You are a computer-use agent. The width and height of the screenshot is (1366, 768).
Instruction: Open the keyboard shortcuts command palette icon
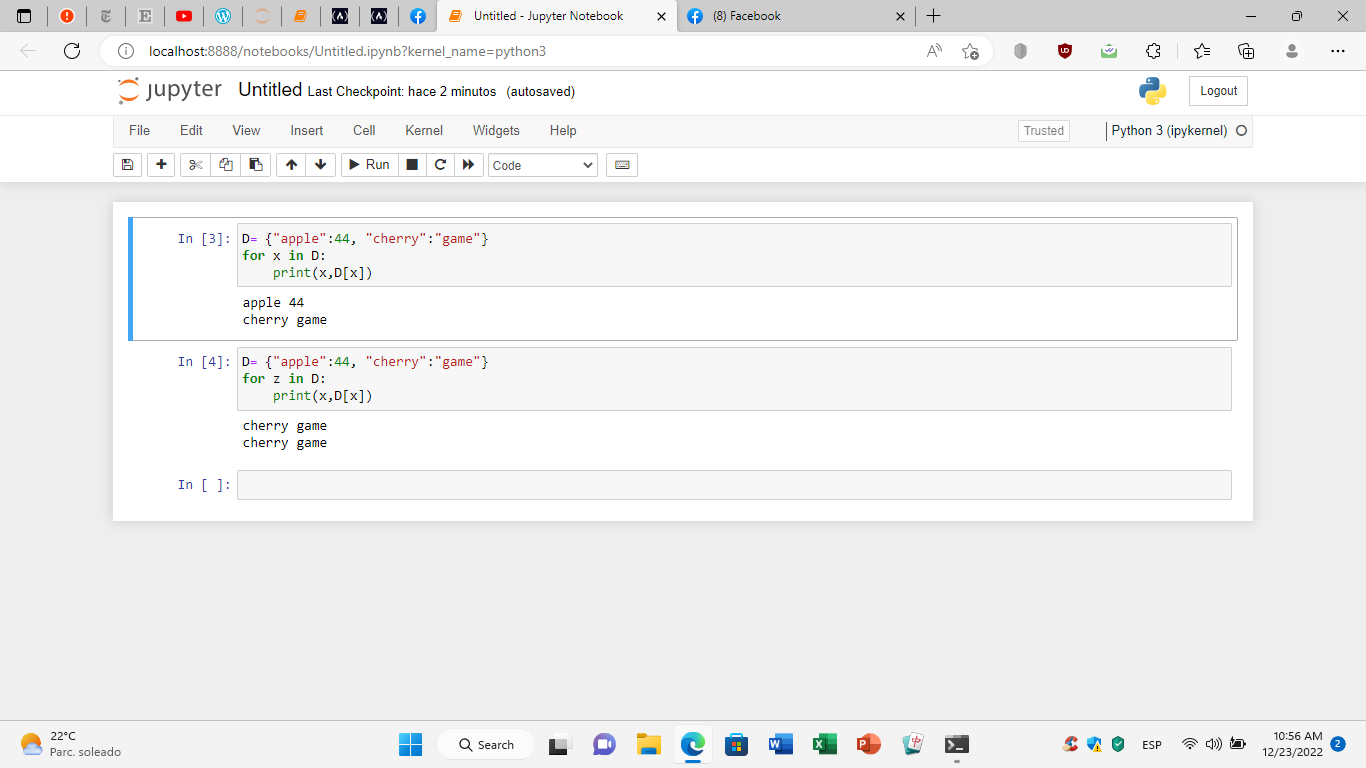[621, 164]
